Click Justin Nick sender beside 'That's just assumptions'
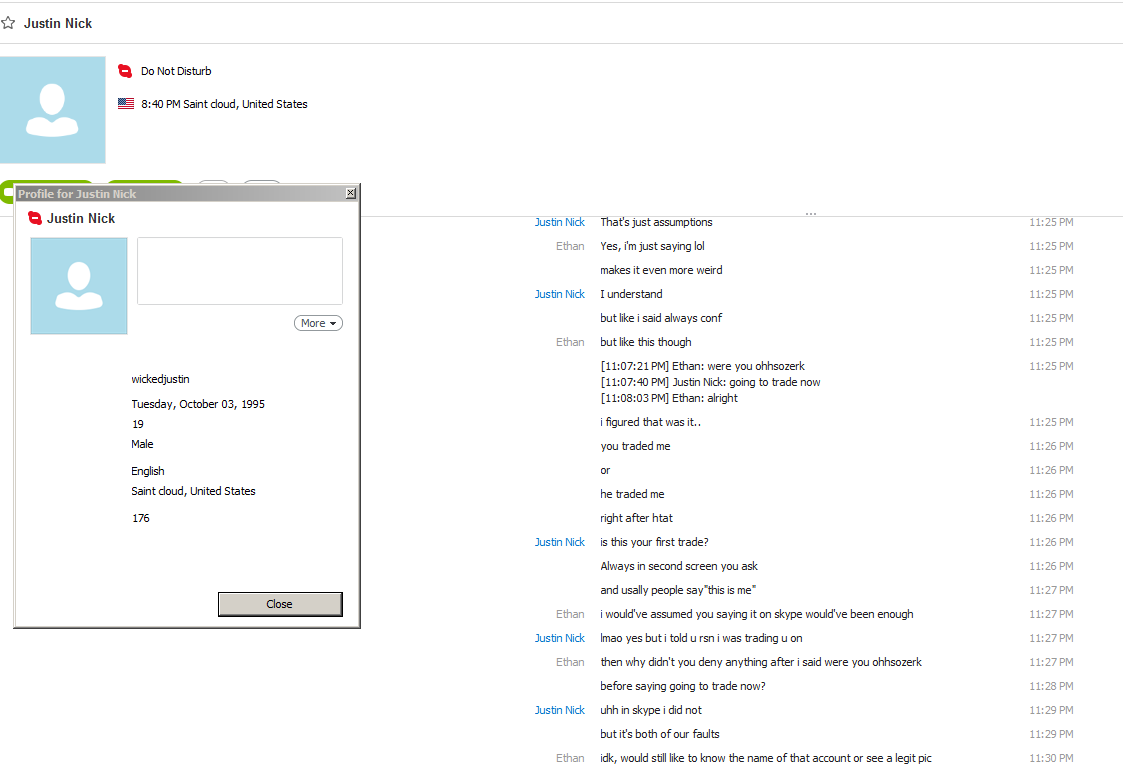Screen dimensions: 1123x774 [x=559, y=222]
